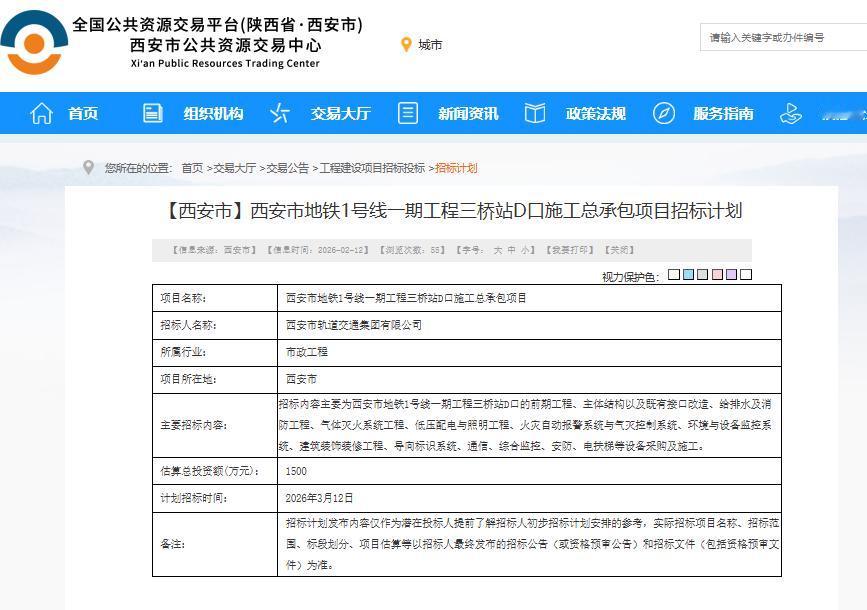The height and width of the screenshot is (610, 867).
Task: Click the document icon next to 组织机构
Action: coord(153,113)
